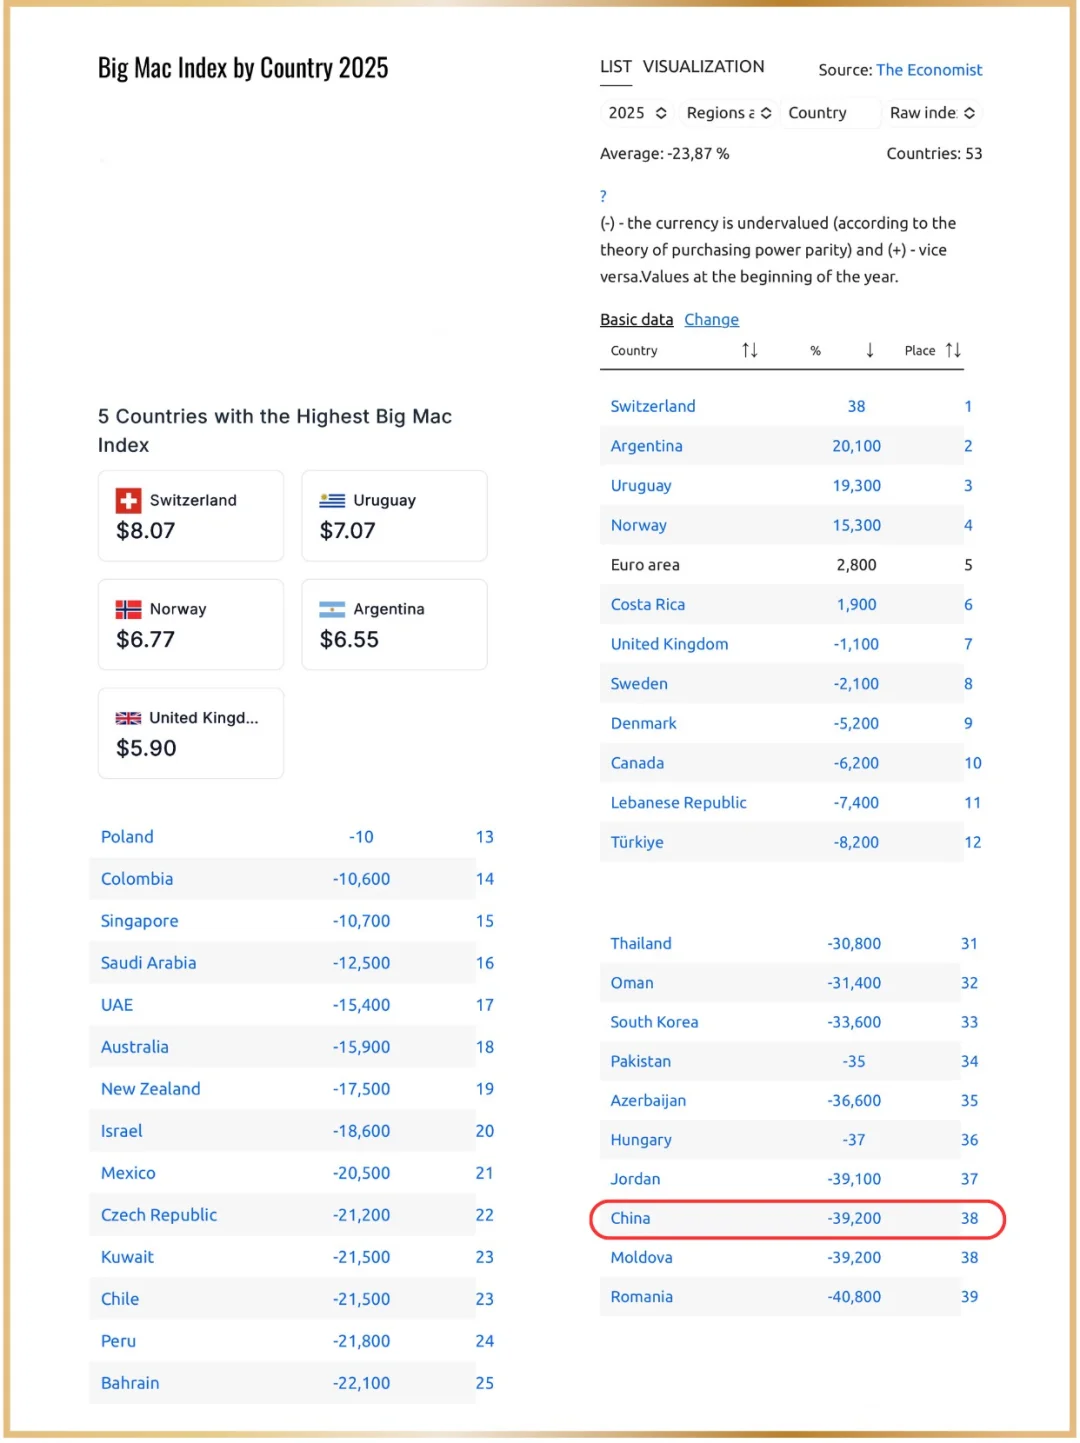
Task: Open the China country link
Action: [x=630, y=1218]
